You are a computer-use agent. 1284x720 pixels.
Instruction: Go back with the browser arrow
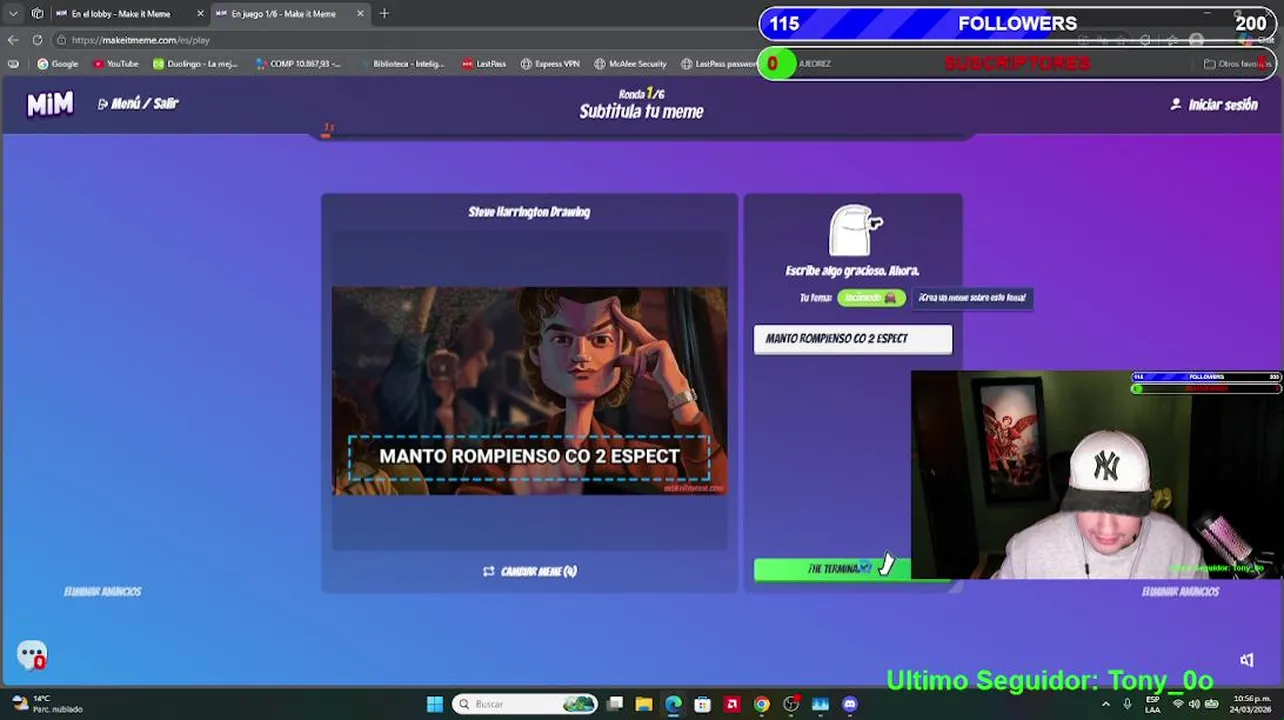tap(13, 40)
